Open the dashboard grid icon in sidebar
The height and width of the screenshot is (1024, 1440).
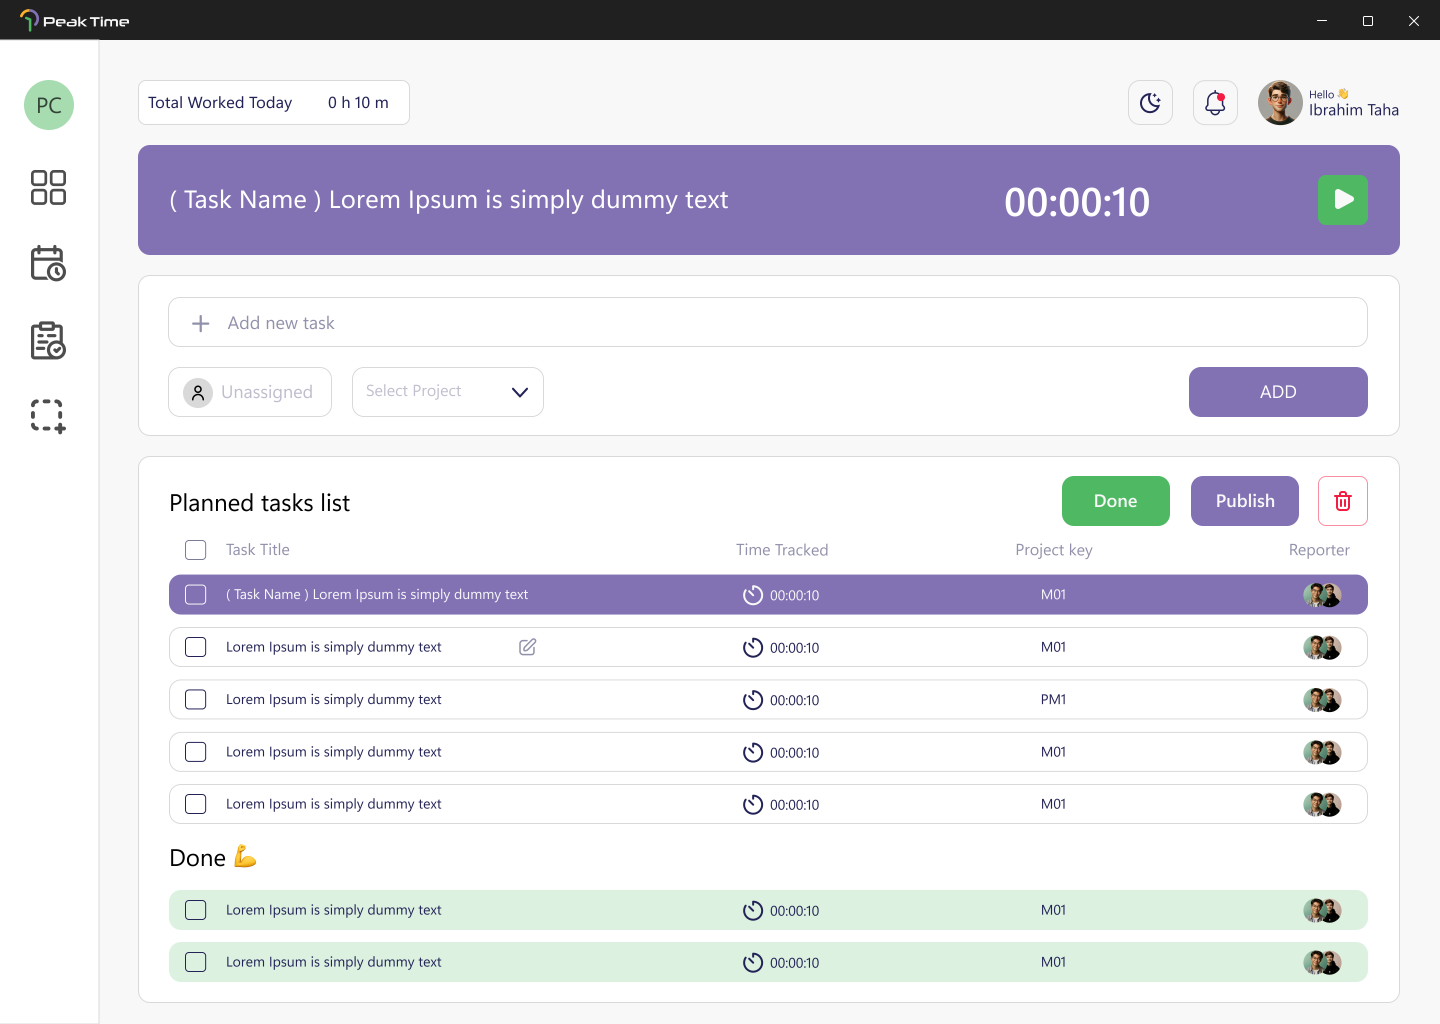pos(48,187)
